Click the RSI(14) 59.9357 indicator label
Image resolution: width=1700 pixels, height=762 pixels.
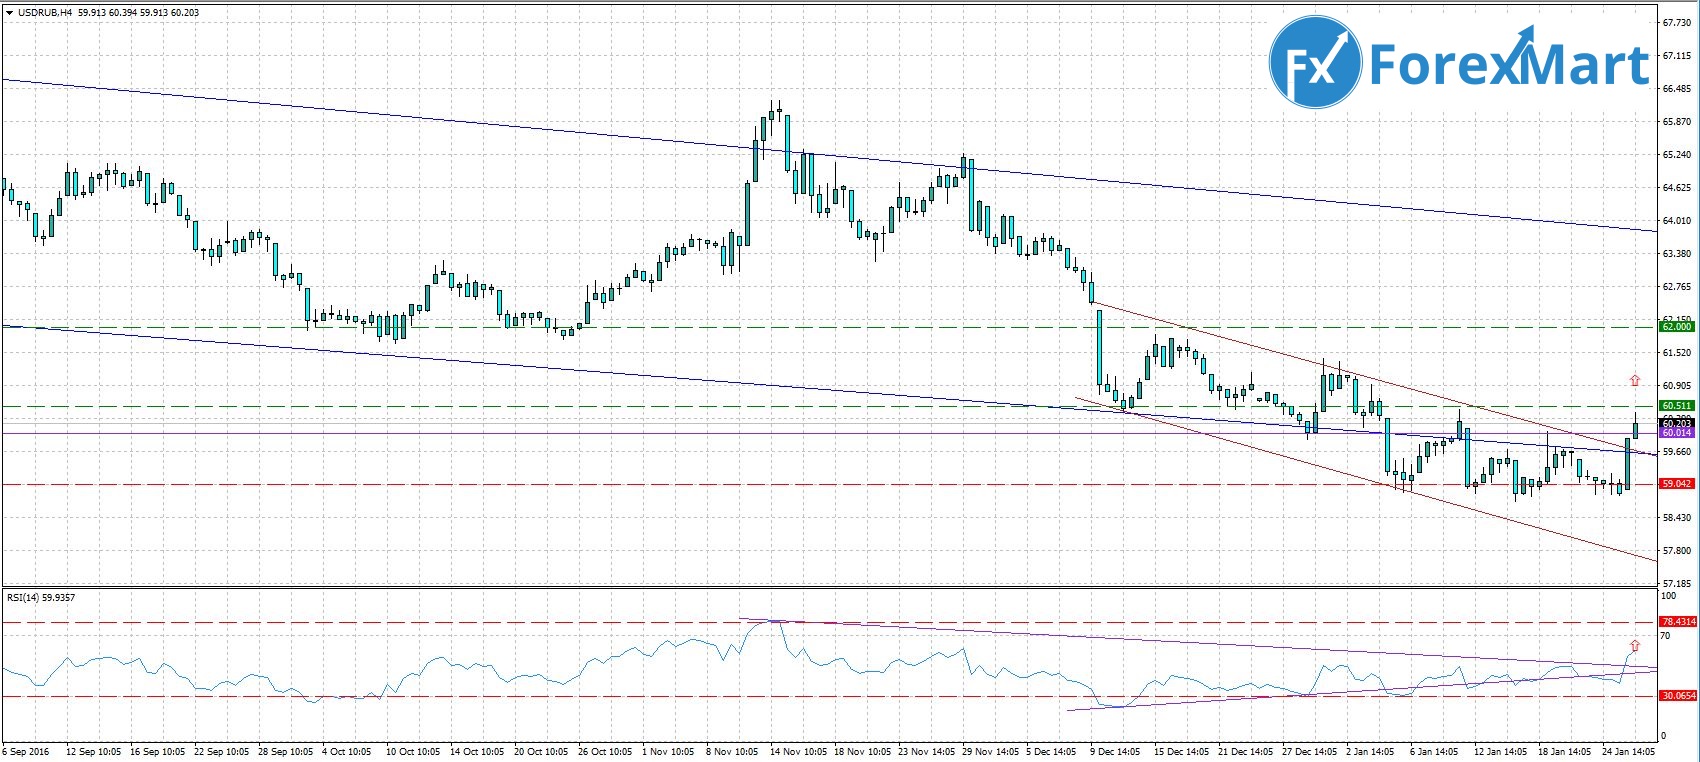tap(41, 597)
